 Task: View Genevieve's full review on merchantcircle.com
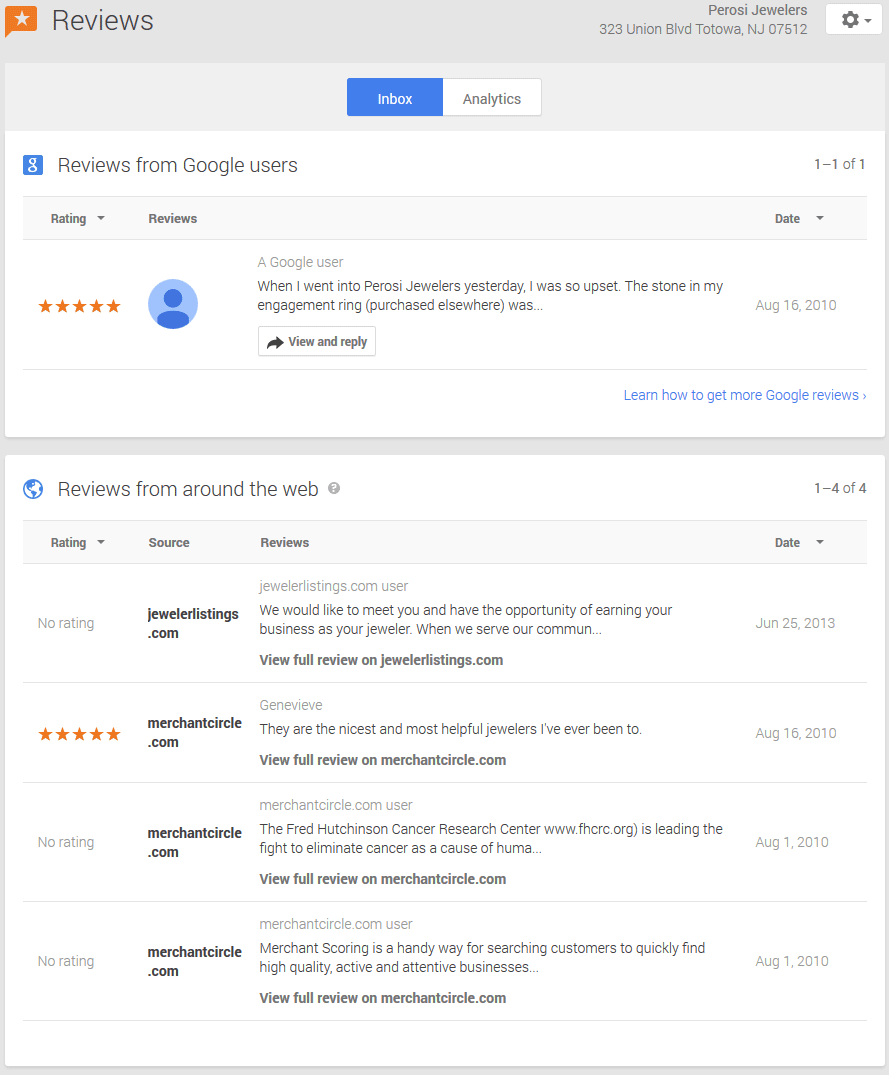[382, 760]
